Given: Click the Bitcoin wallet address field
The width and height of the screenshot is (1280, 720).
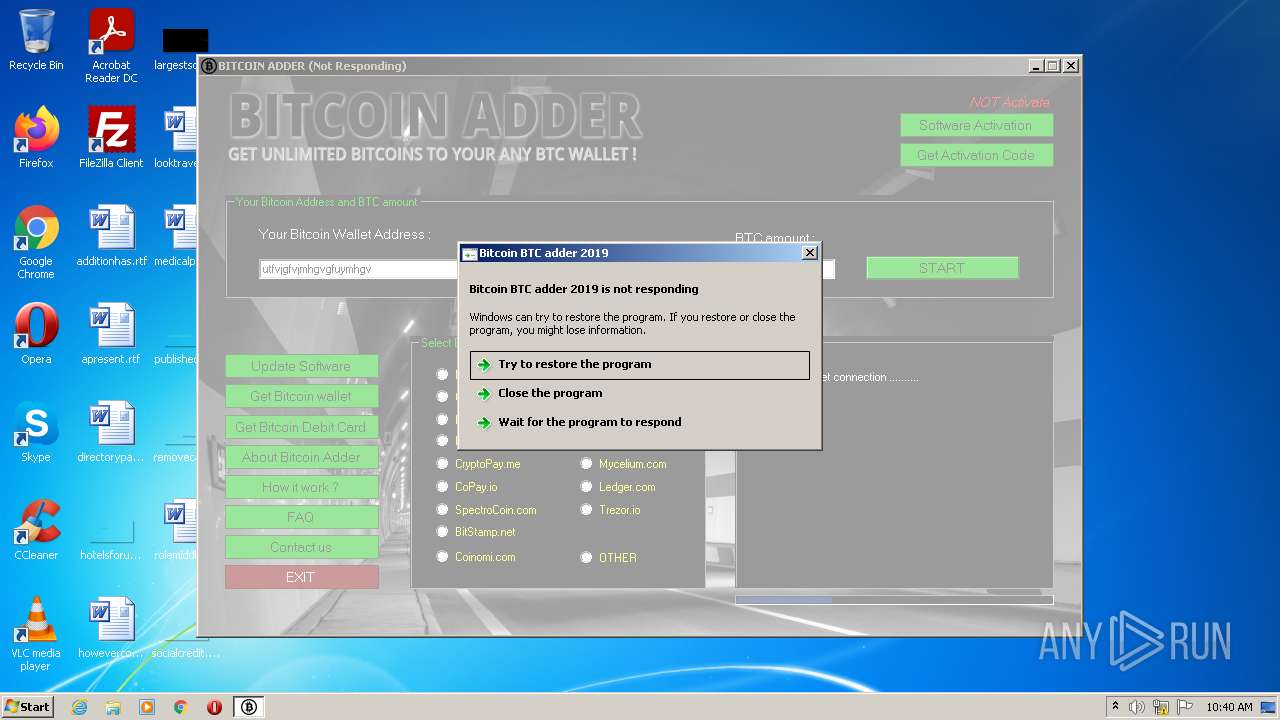Looking at the screenshot, I should coord(358,269).
